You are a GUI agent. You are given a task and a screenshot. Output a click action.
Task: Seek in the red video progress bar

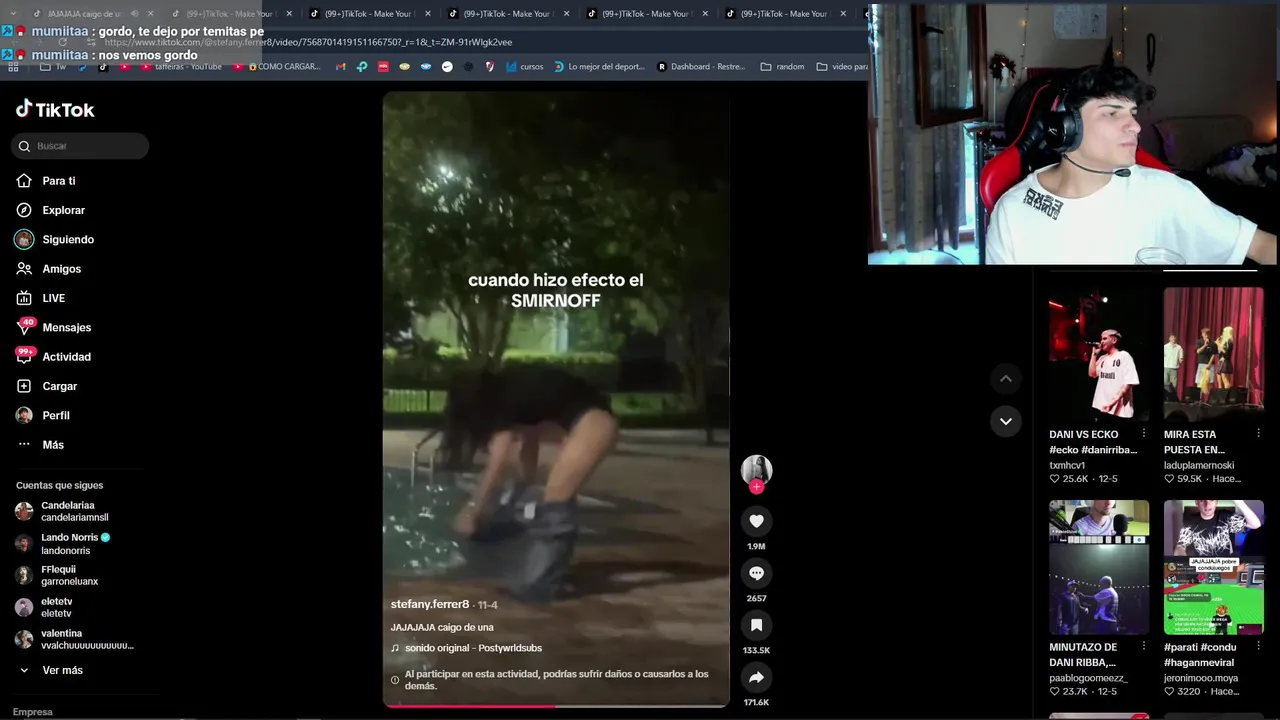555,706
